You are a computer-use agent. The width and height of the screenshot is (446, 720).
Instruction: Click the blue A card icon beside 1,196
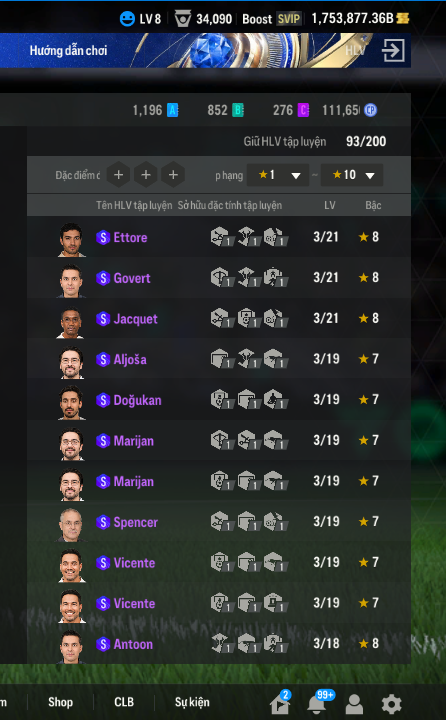tap(172, 110)
